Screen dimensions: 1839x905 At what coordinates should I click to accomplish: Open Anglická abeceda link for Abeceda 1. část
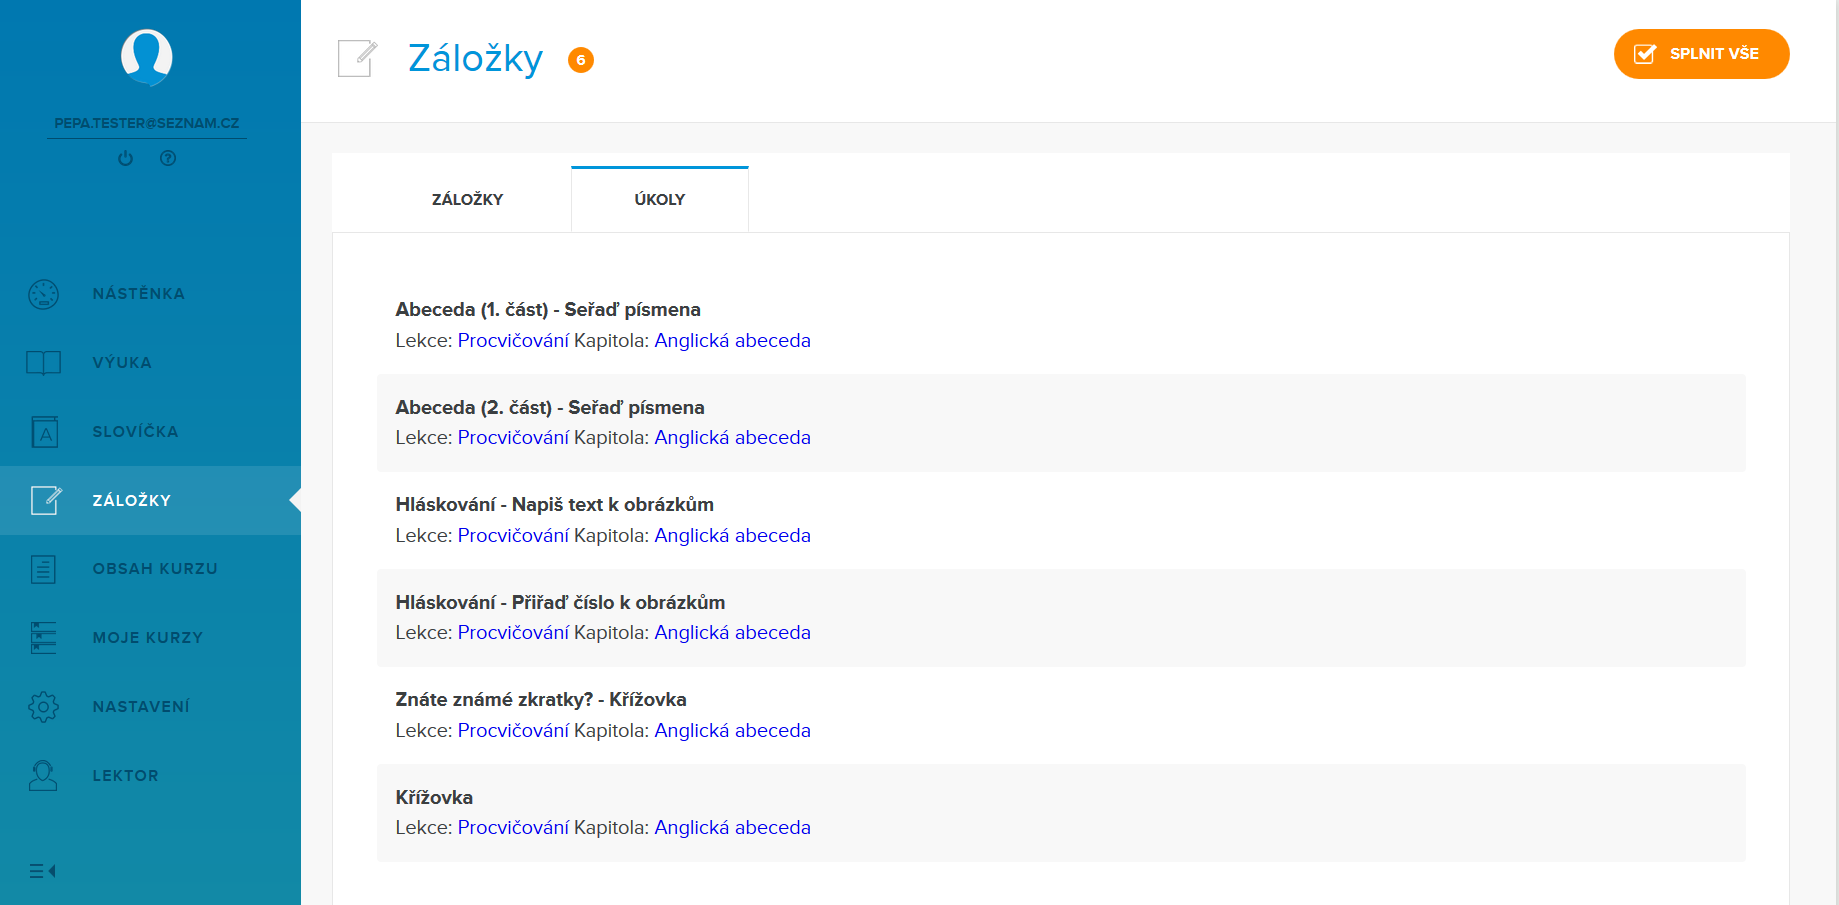732,341
